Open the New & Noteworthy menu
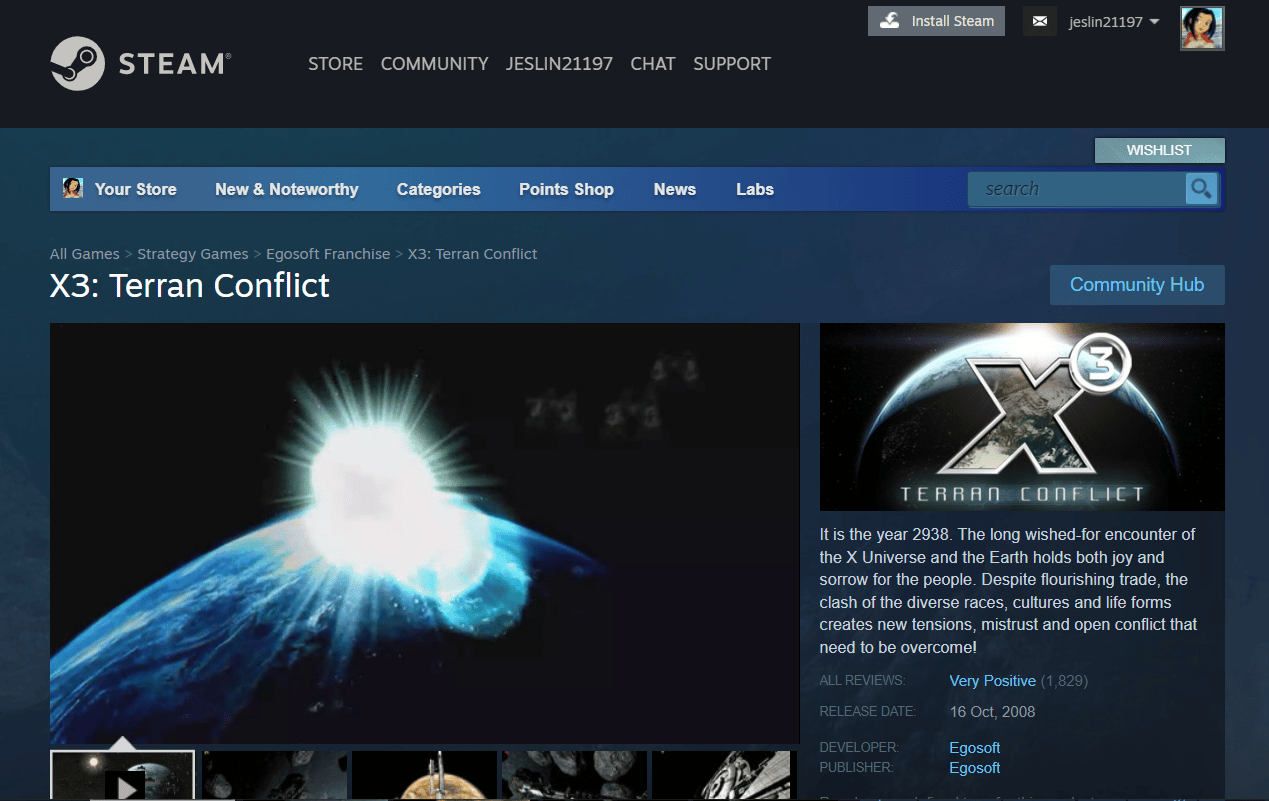 [x=286, y=189]
